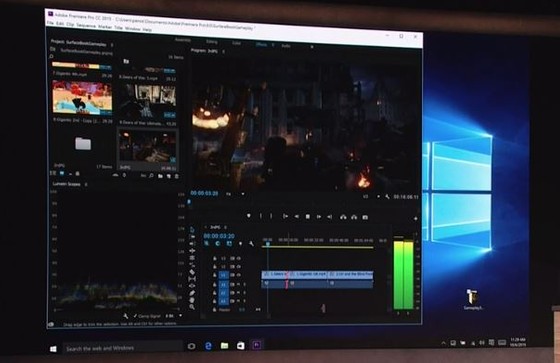Open playback resolution dropdown in program monitor
The width and height of the screenshot is (560, 363).
tap(371, 197)
